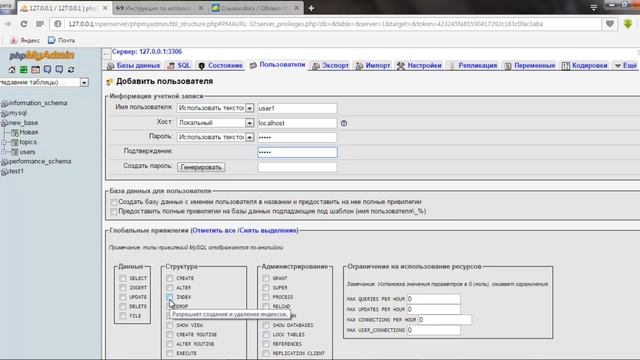Viewport: 640px width, 360px height.
Task: Open the phpMyAdmin documentation icon
Action: pos(47,70)
